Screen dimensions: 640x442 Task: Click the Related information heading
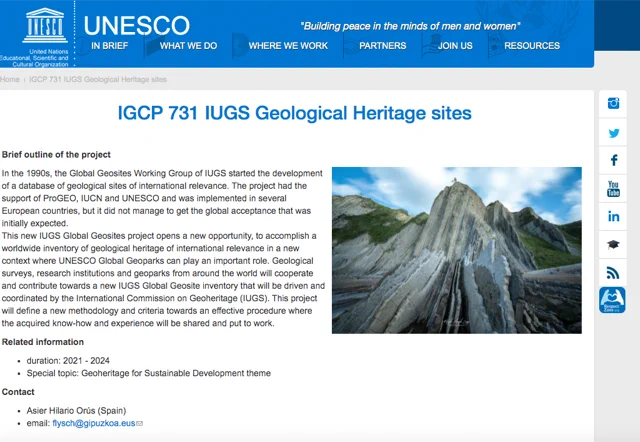[x=43, y=342]
